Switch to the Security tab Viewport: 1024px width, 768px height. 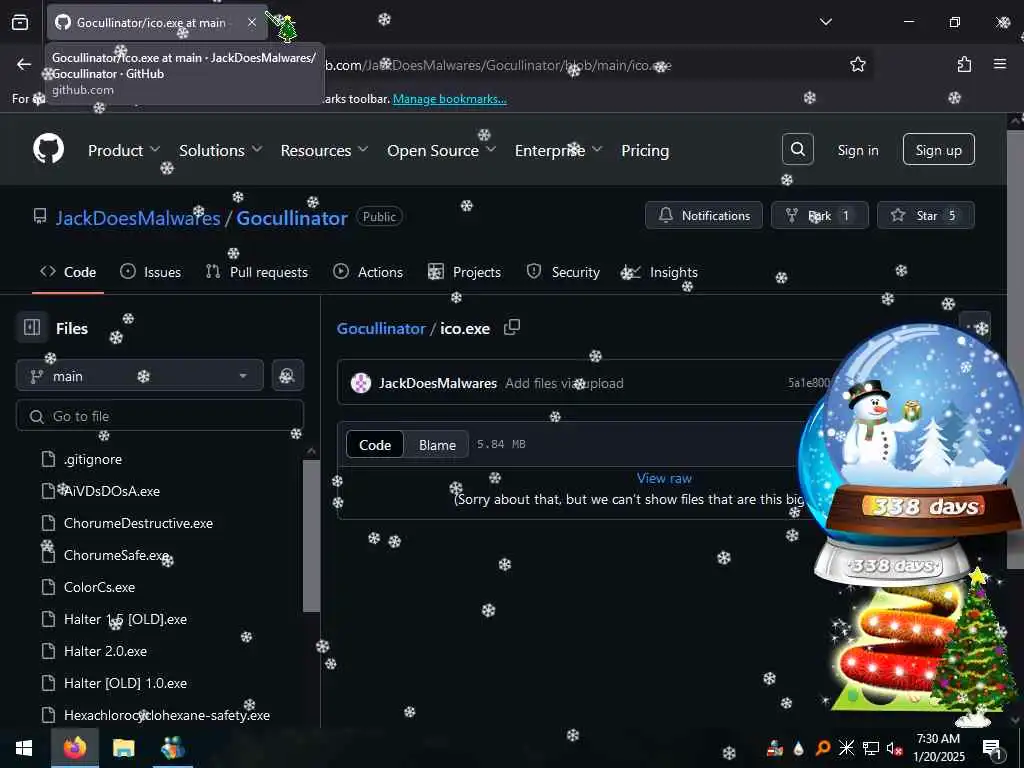[x=563, y=272]
